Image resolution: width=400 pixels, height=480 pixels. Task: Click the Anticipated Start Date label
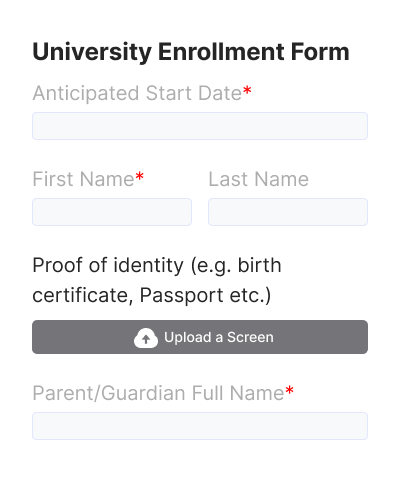click(x=137, y=93)
